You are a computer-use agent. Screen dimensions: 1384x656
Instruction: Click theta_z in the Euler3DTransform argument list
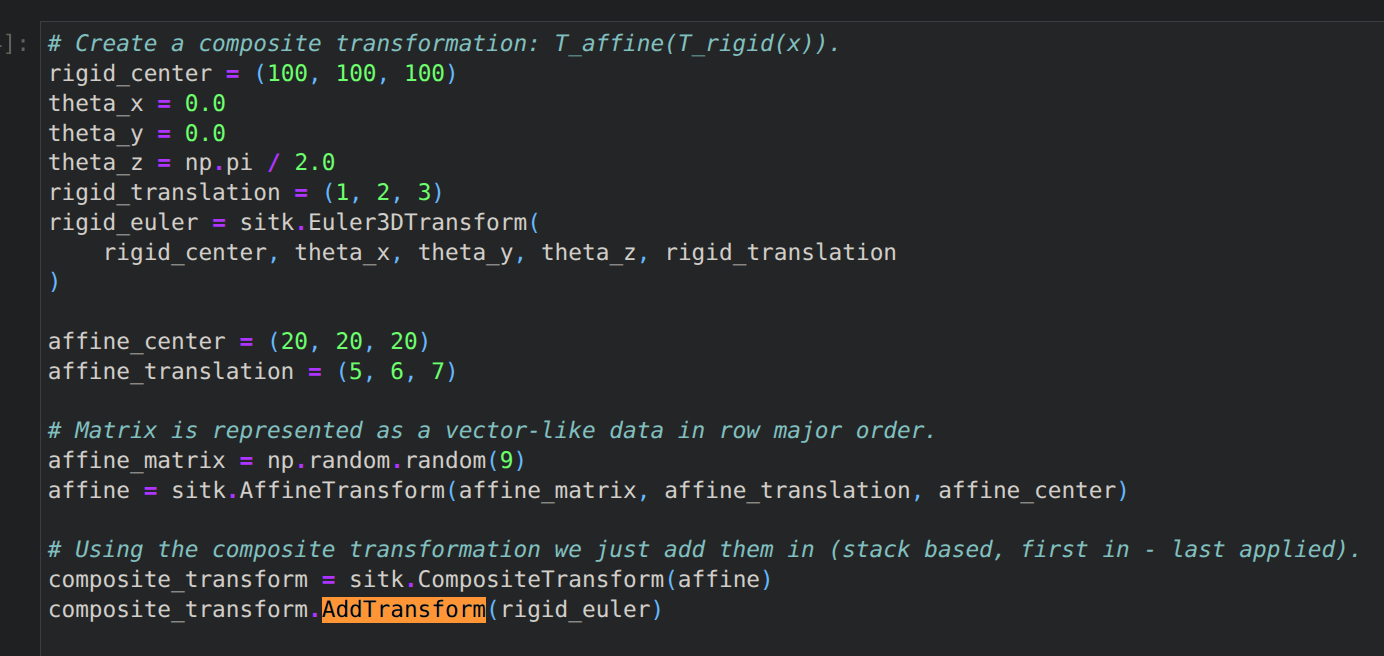tap(589, 252)
